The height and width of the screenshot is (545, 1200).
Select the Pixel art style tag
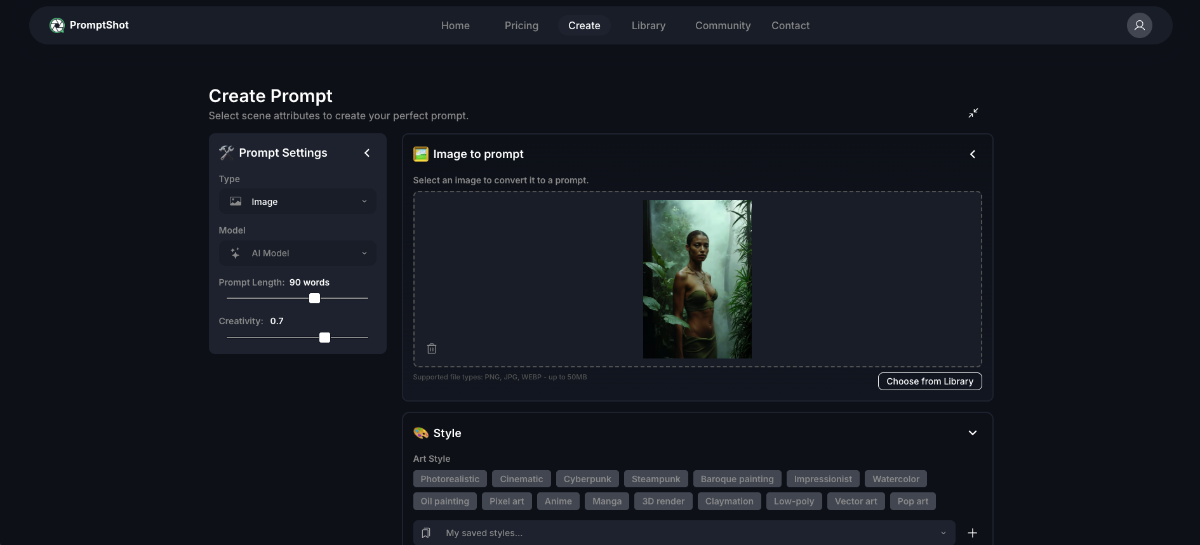point(507,501)
